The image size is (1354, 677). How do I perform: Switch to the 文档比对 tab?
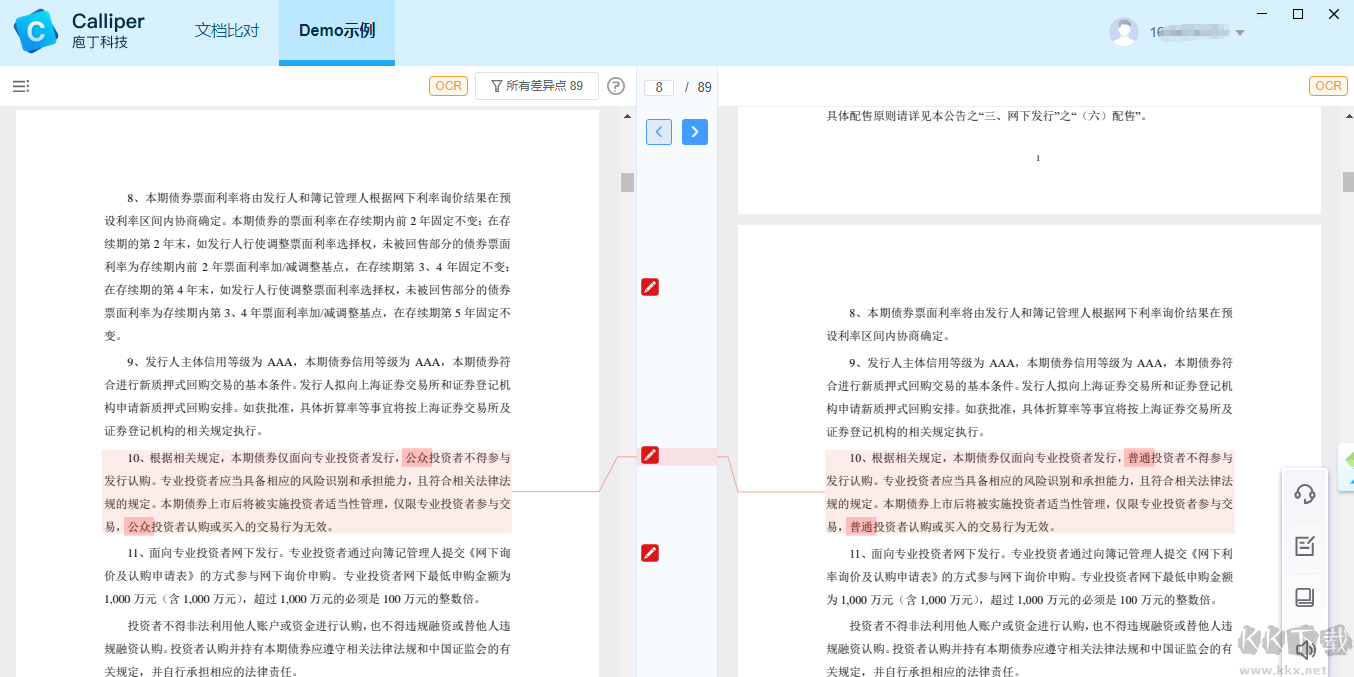pos(227,31)
